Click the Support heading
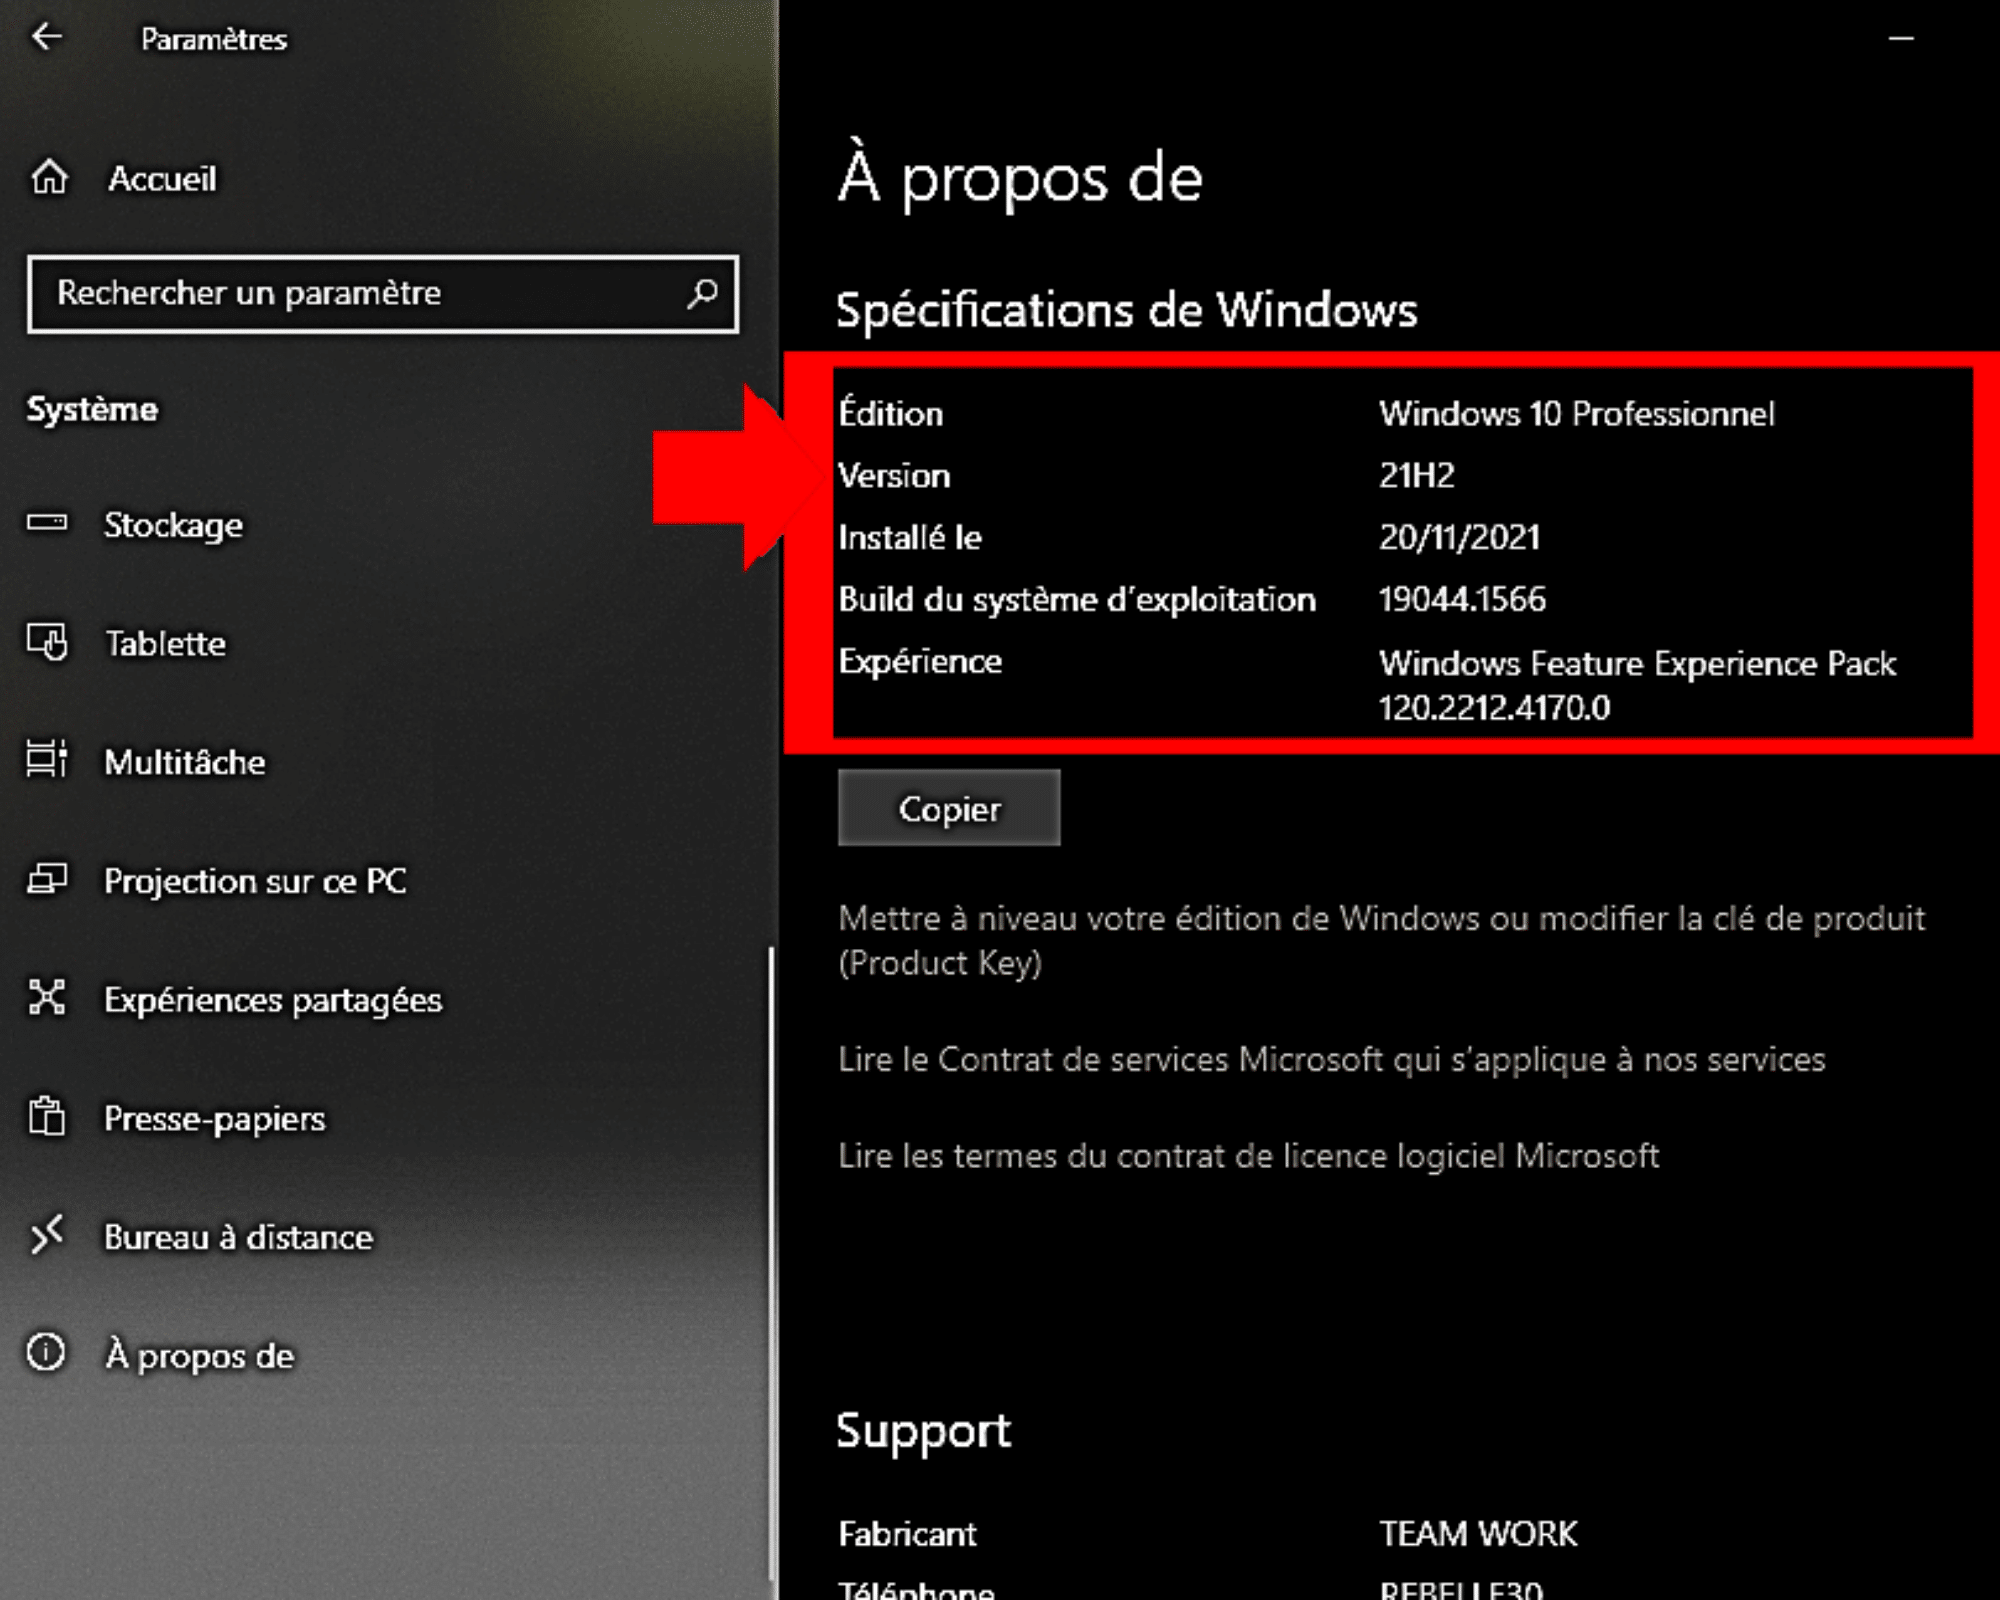The image size is (2000, 1600). tap(924, 1431)
